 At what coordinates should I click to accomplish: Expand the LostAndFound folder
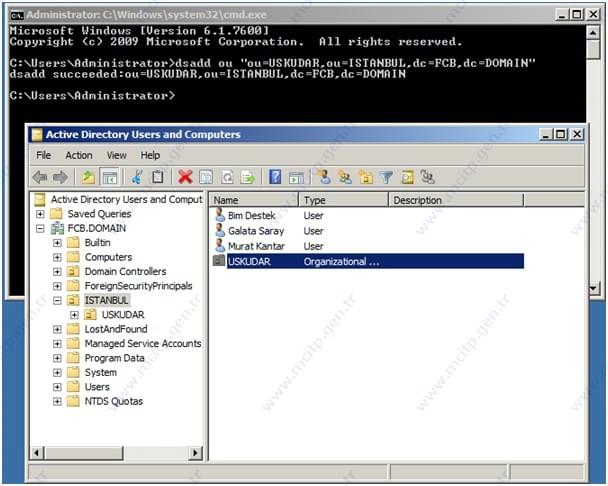tap(57, 329)
